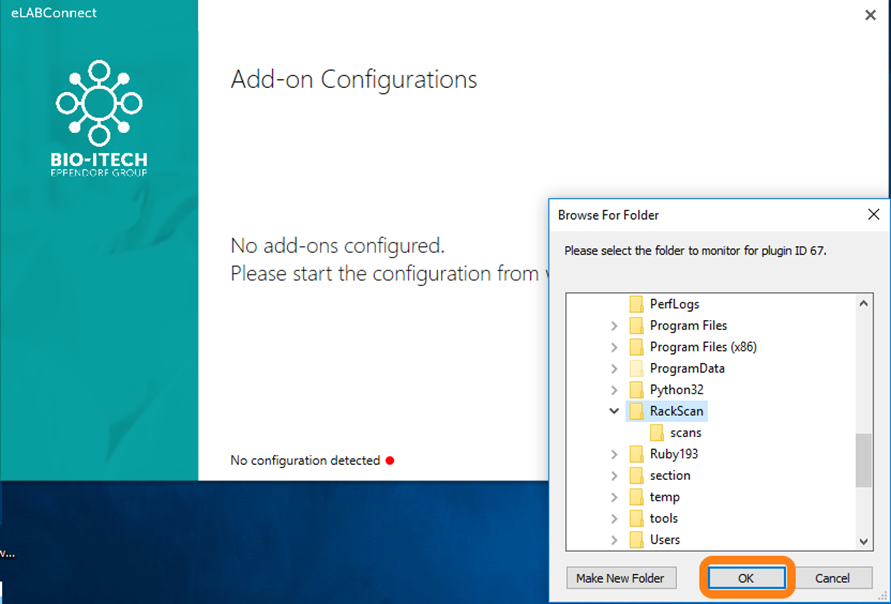Expand the Users folder
The width and height of the screenshot is (891, 604).
(x=614, y=540)
